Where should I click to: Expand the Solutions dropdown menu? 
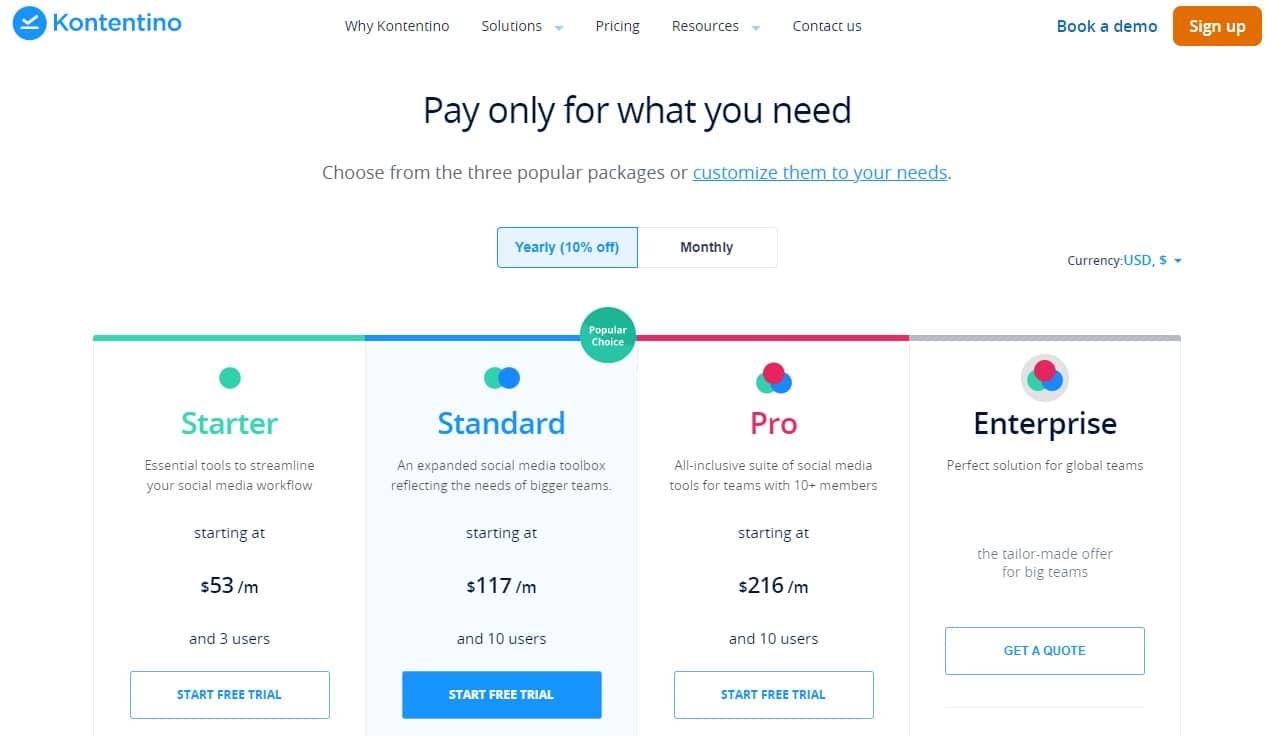pyautogui.click(x=522, y=26)
